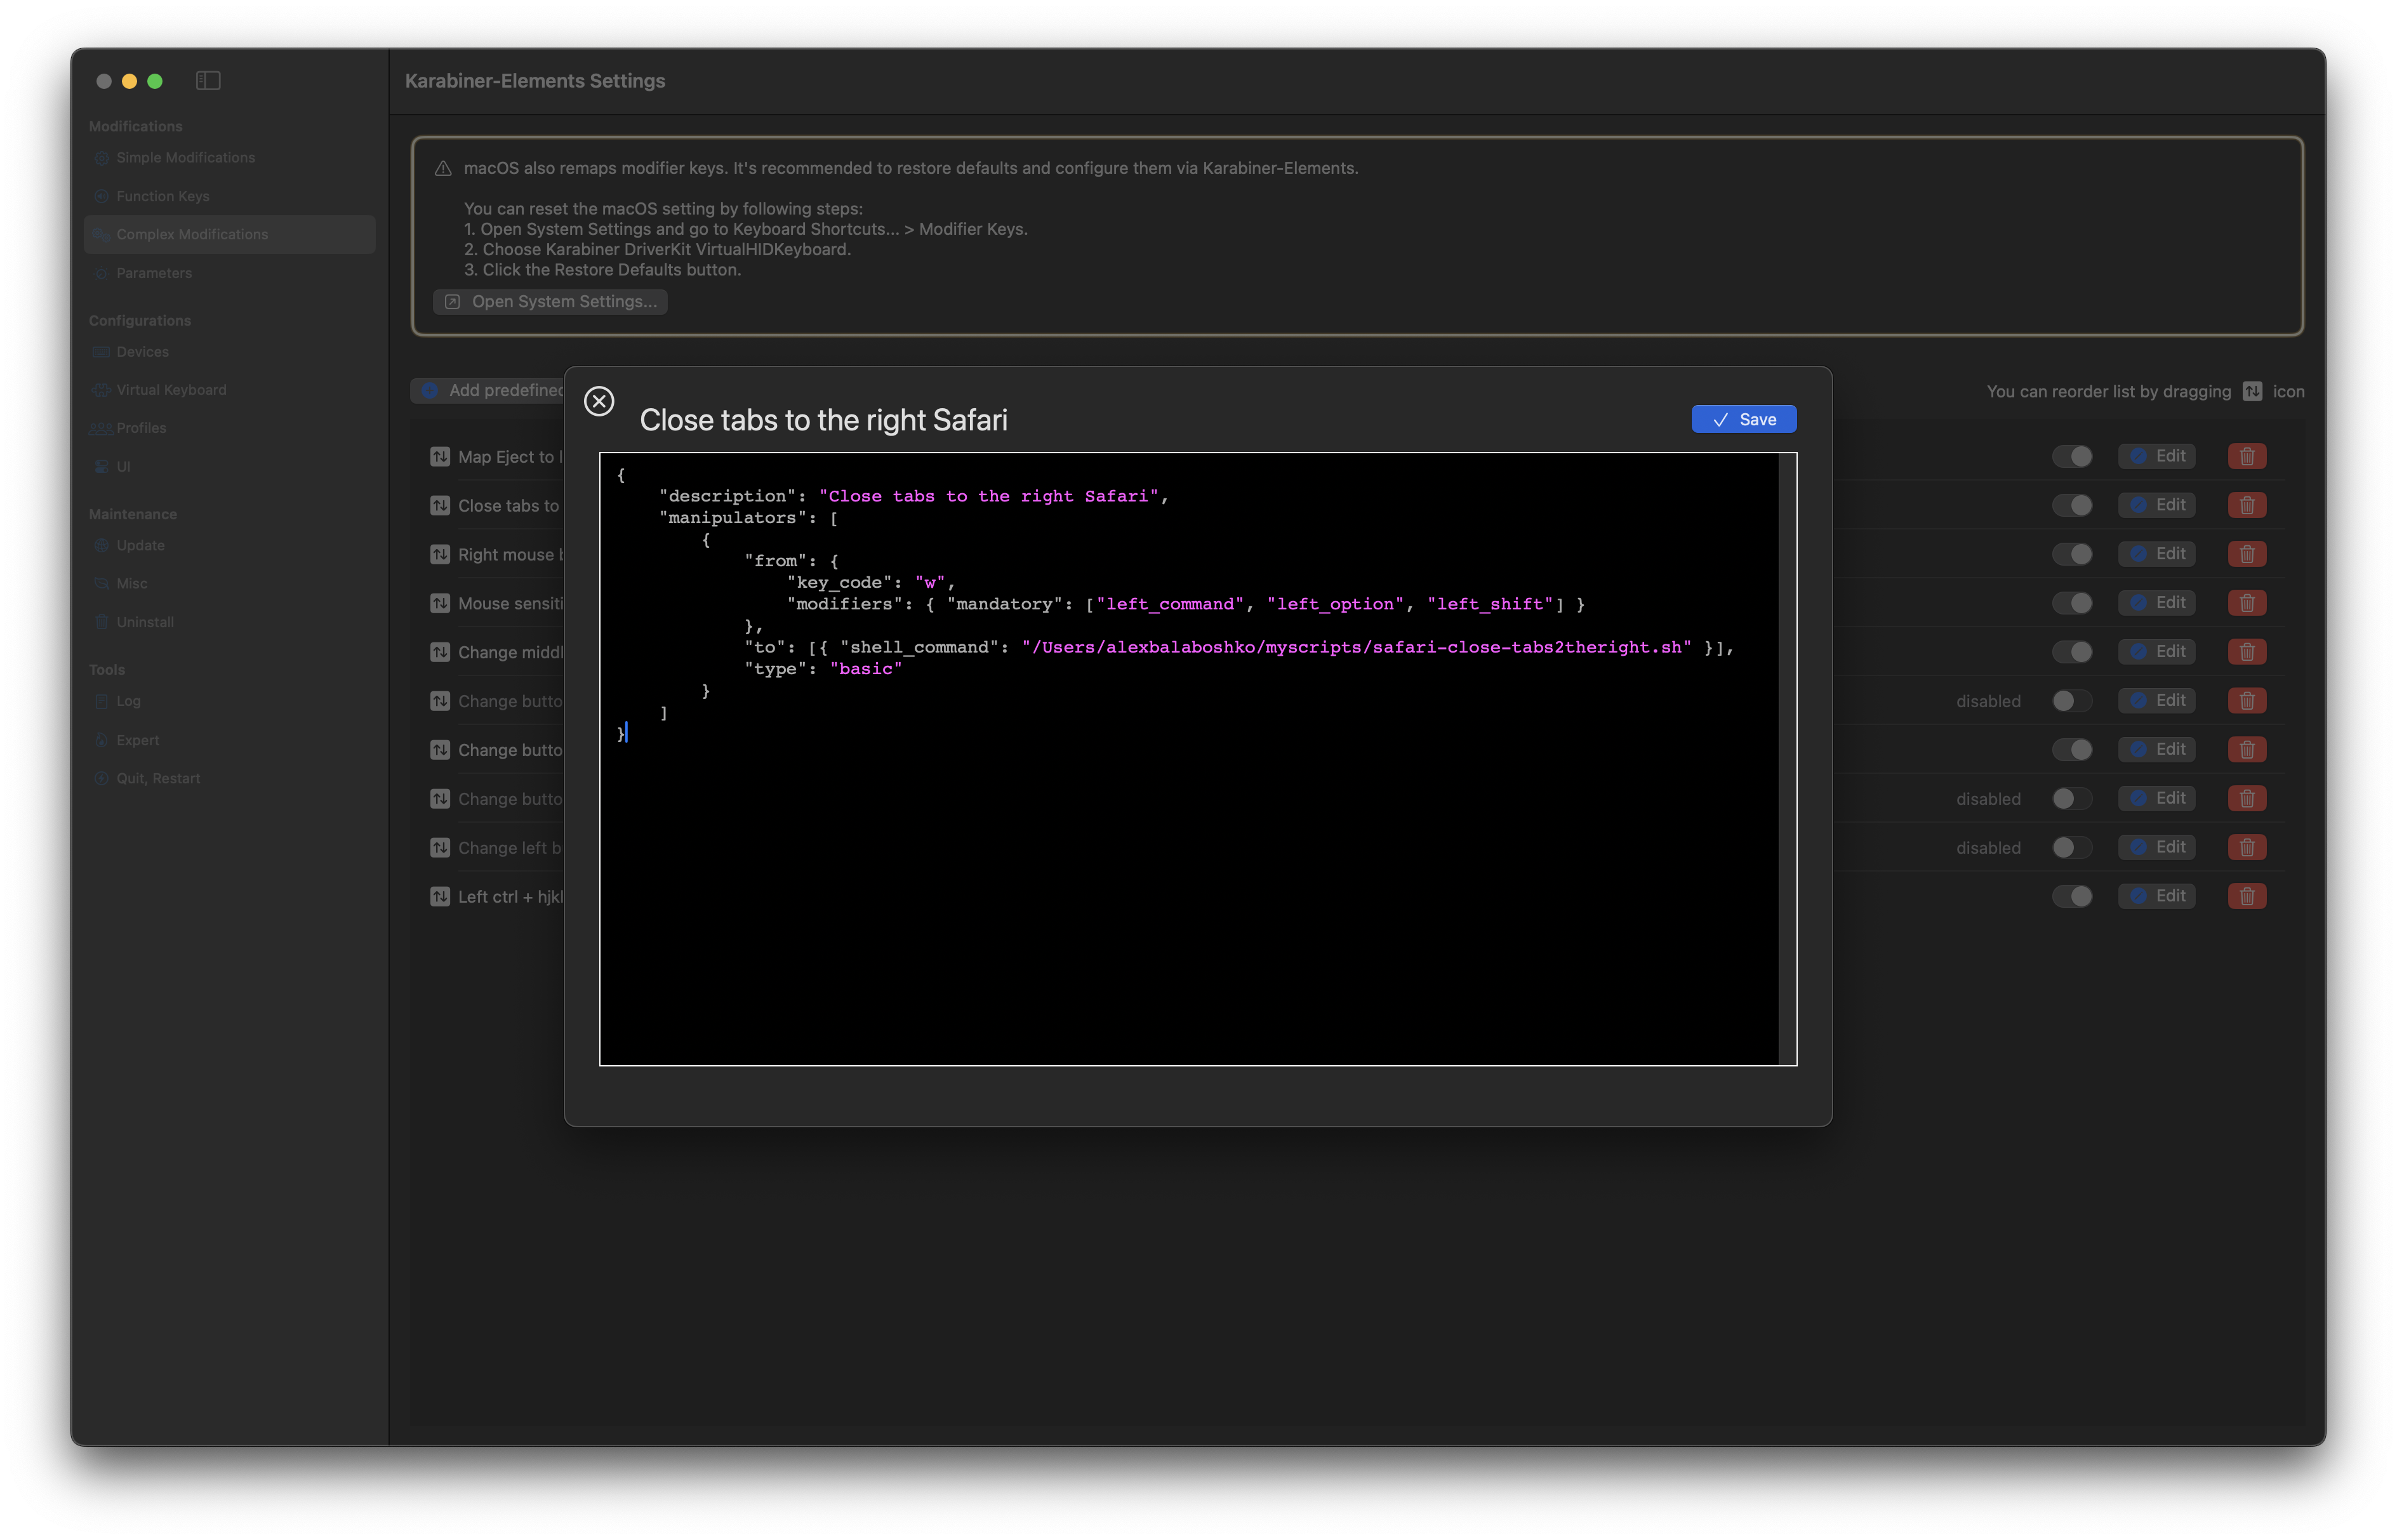Open the Expert tool

point(139,740)
